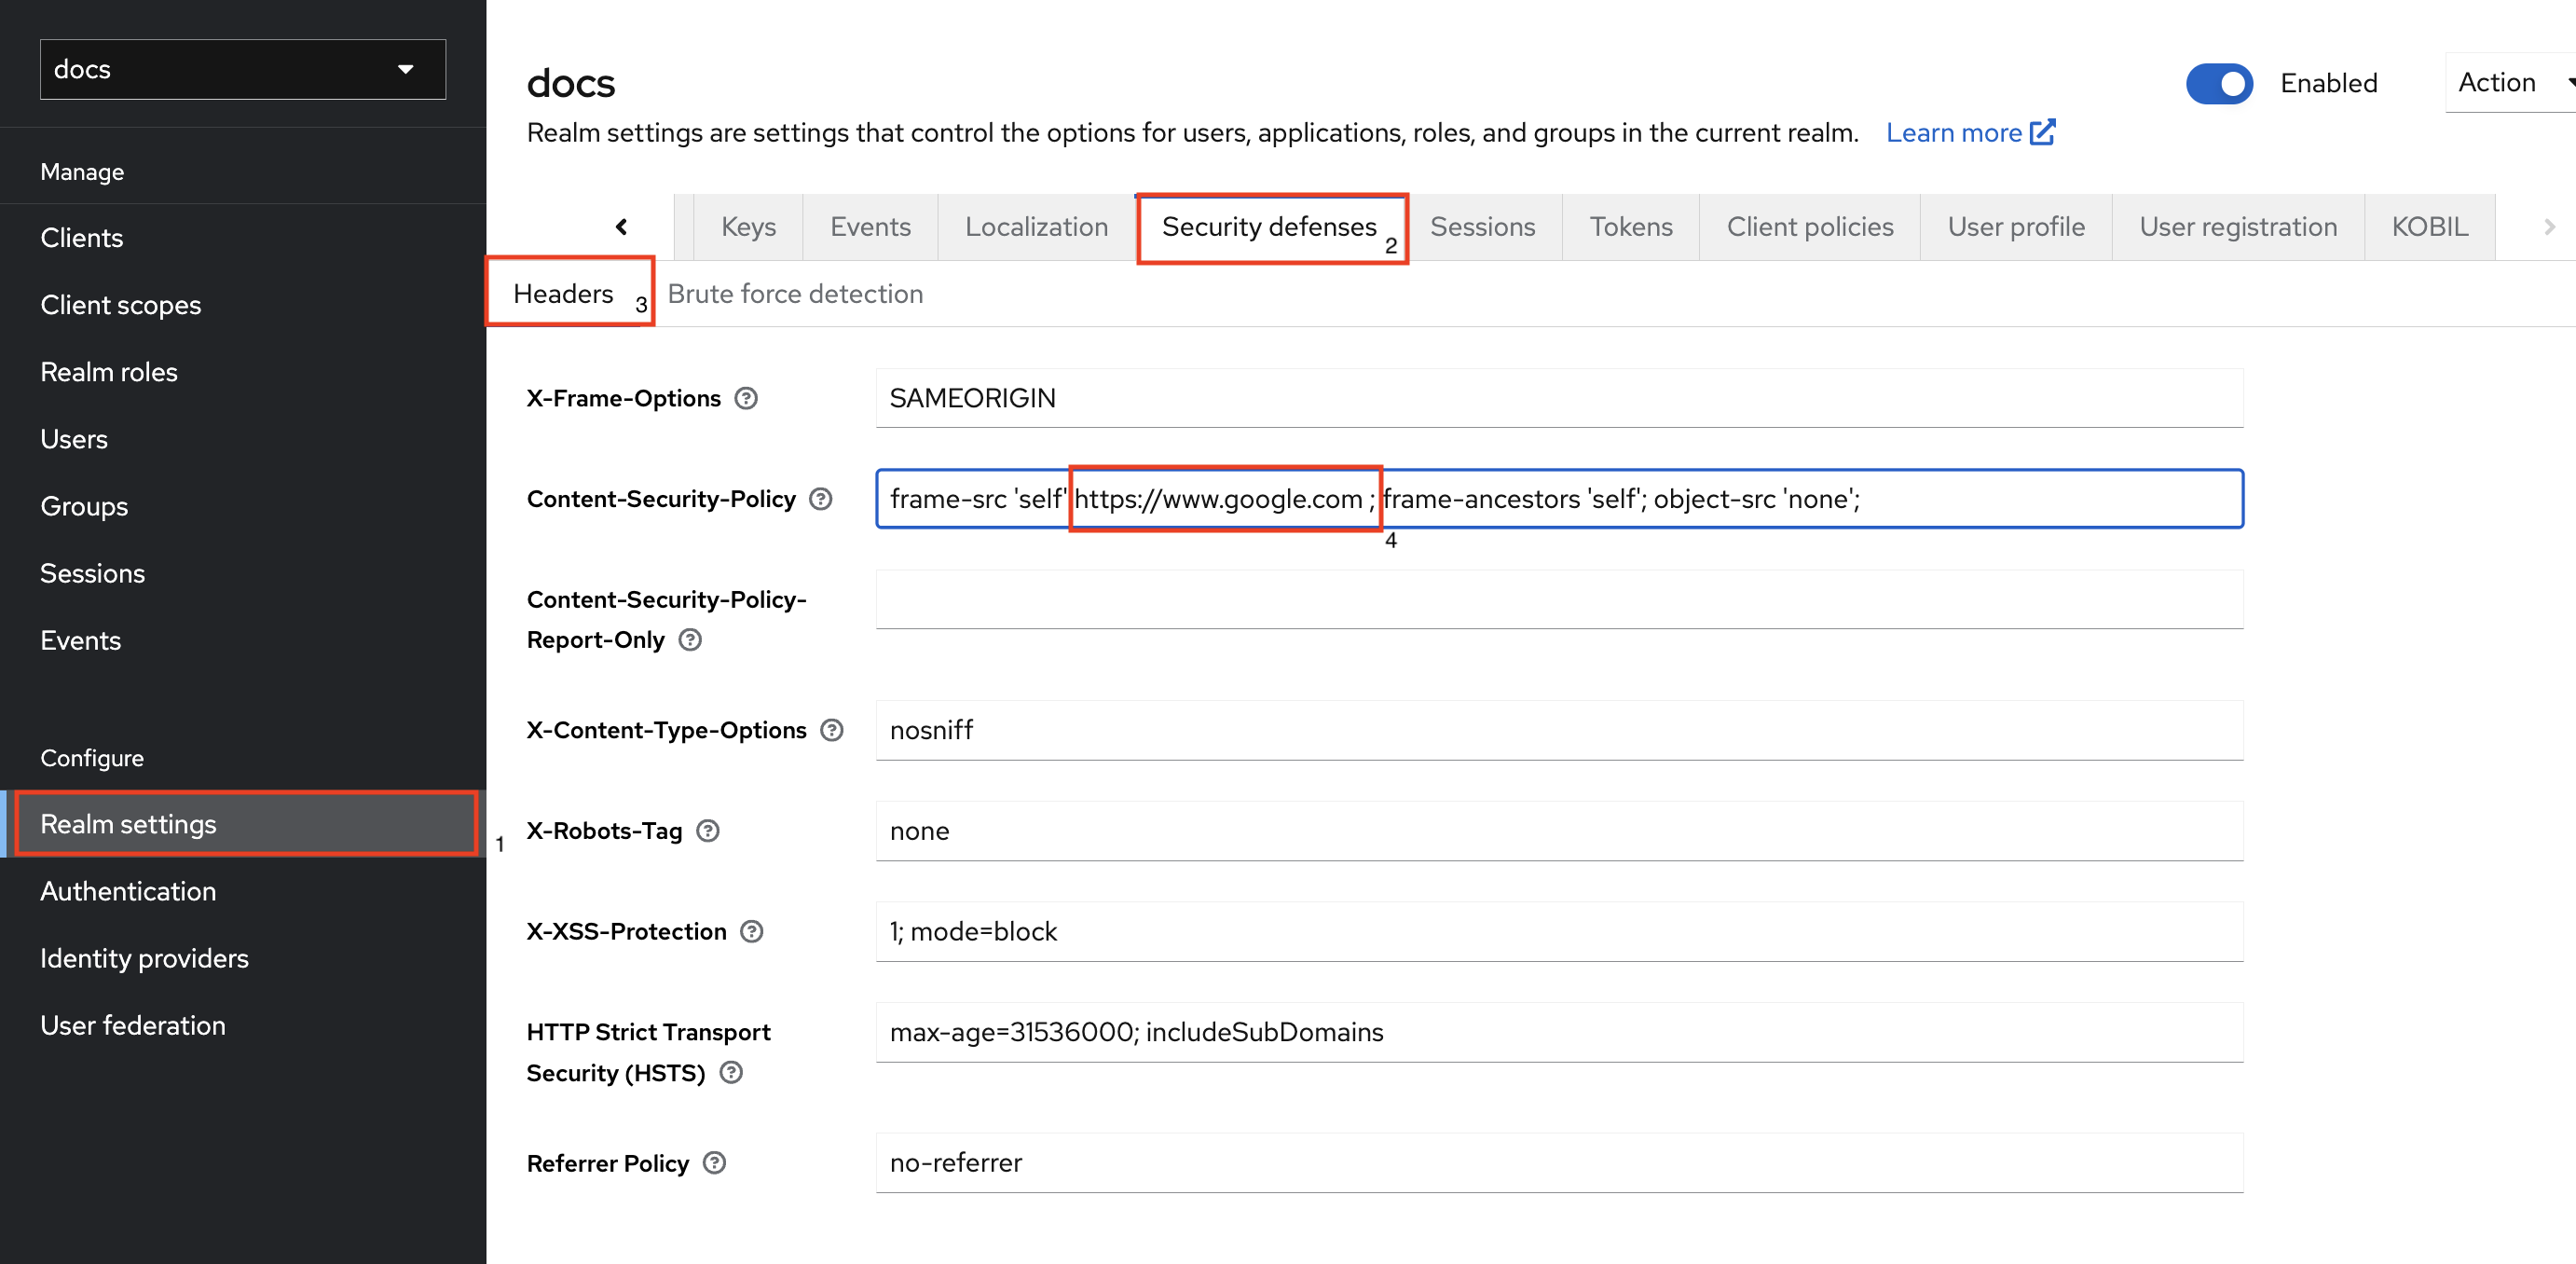The width and height of the screenshot is (2576, 1264).
Task: Open Events in the sidebar
Action: [243, 640]
